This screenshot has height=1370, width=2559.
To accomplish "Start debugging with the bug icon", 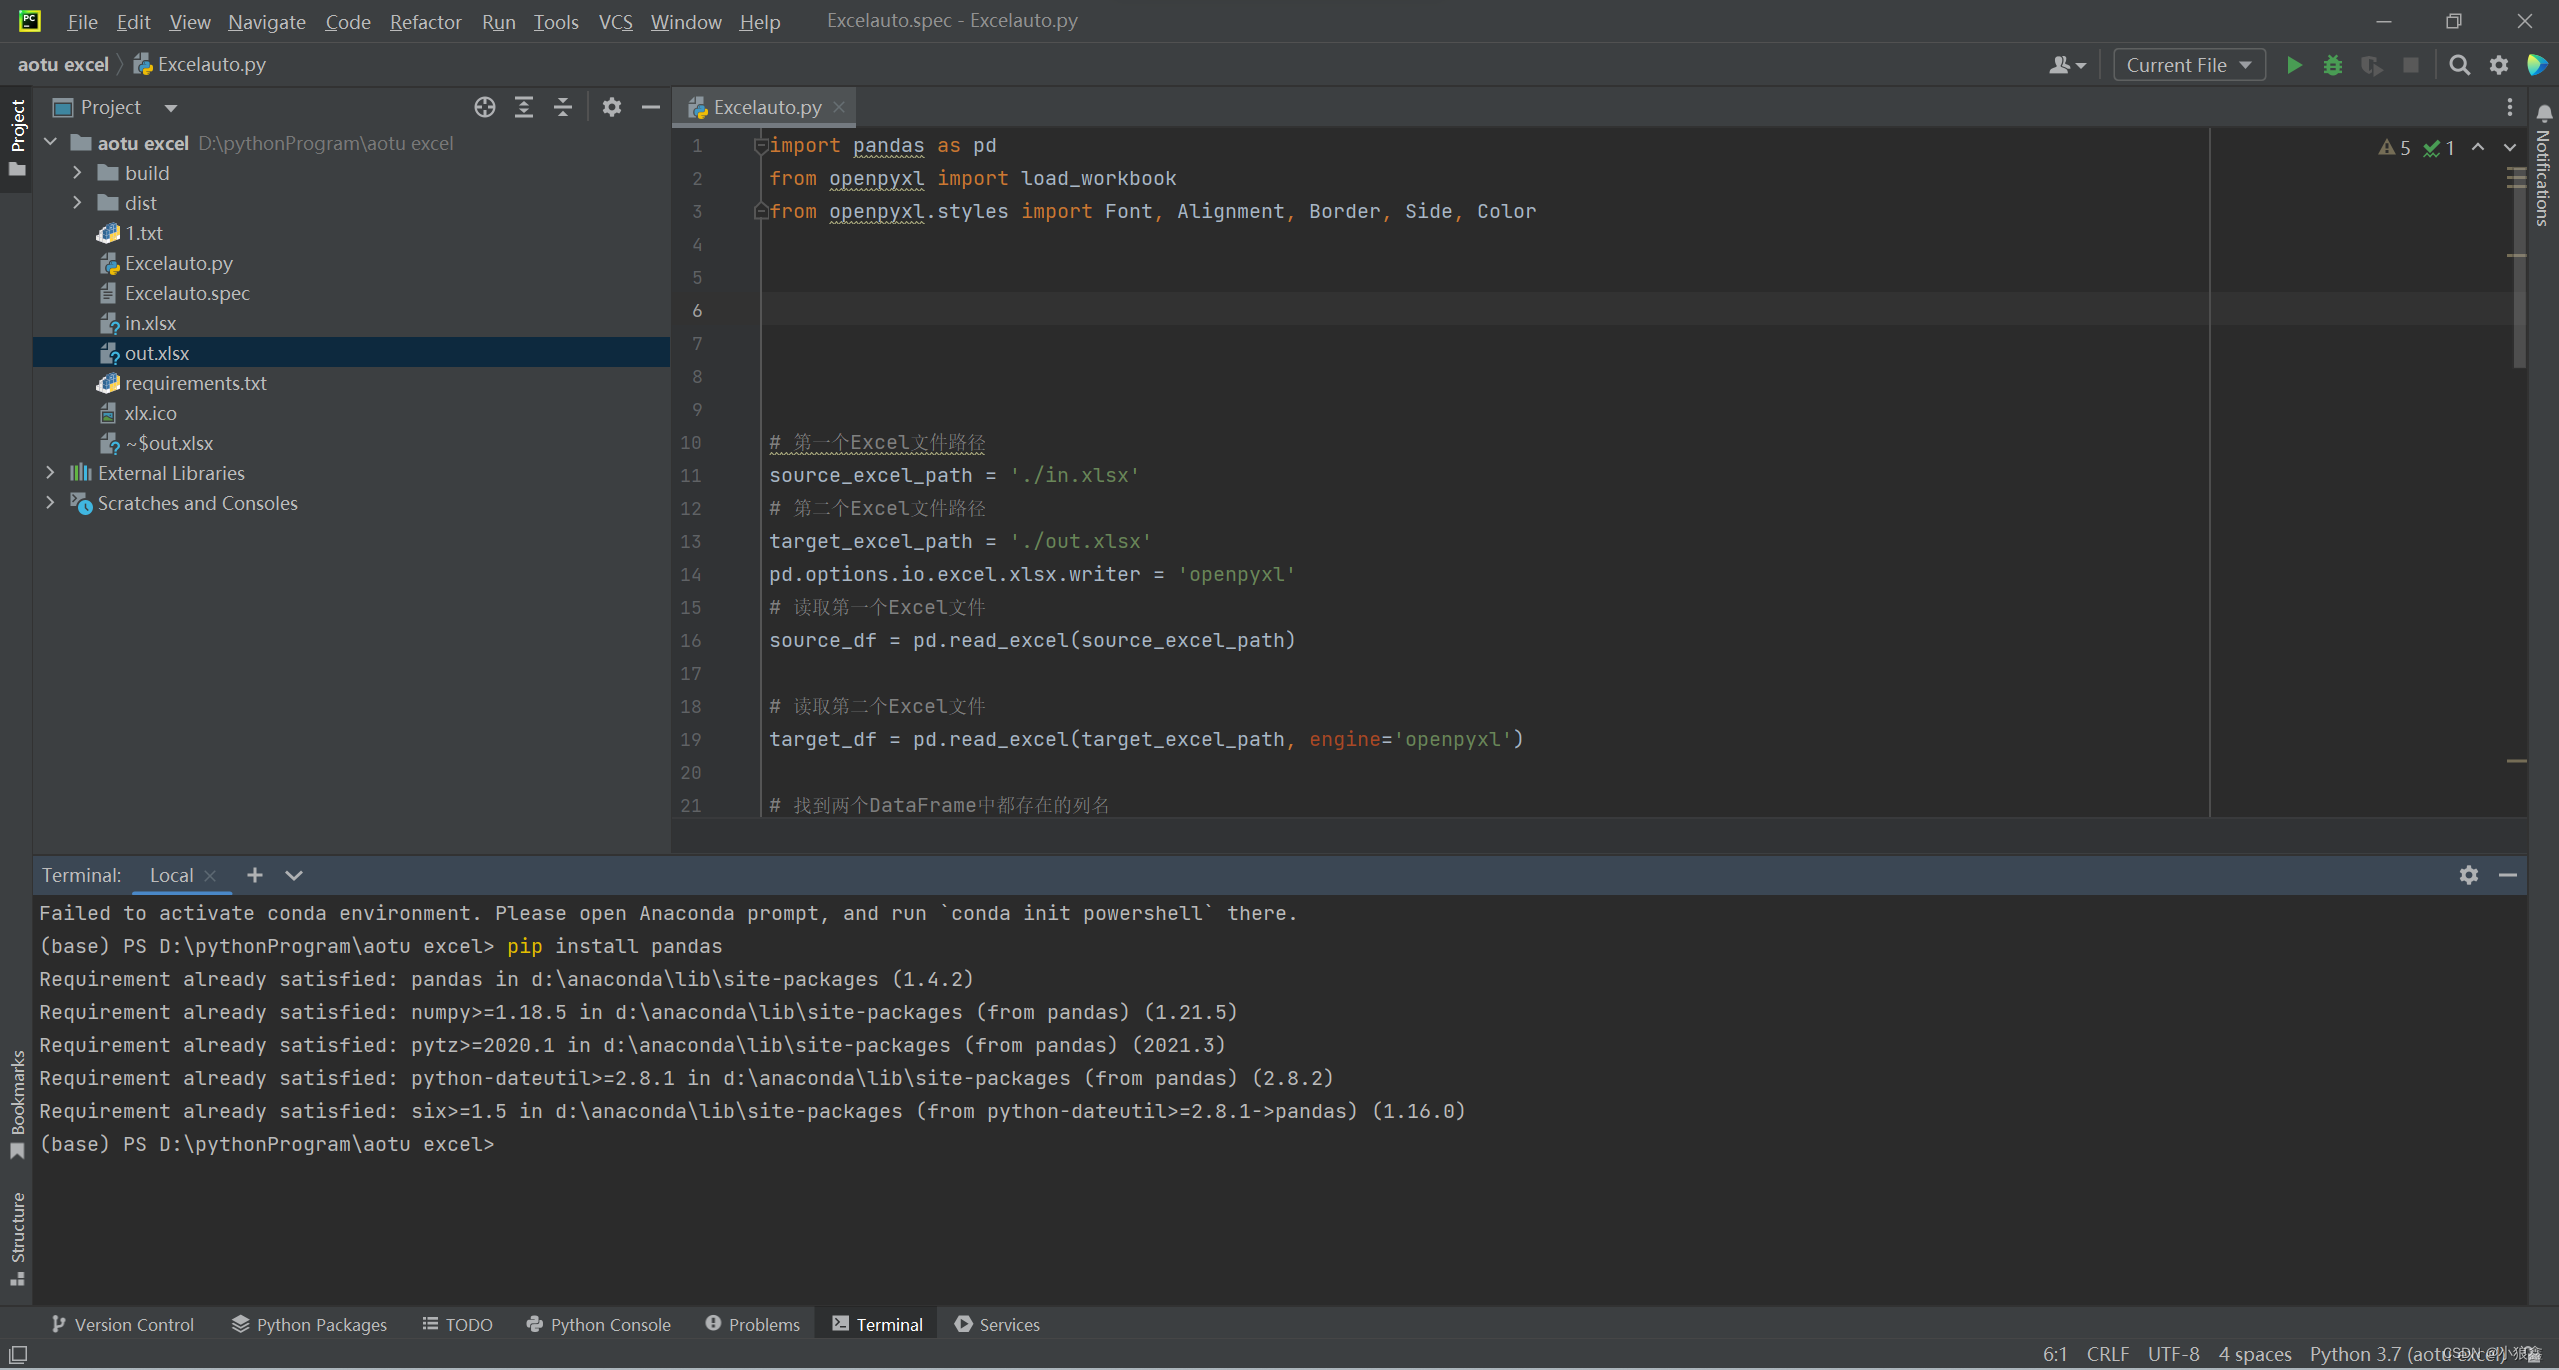I will [2333, 65].
